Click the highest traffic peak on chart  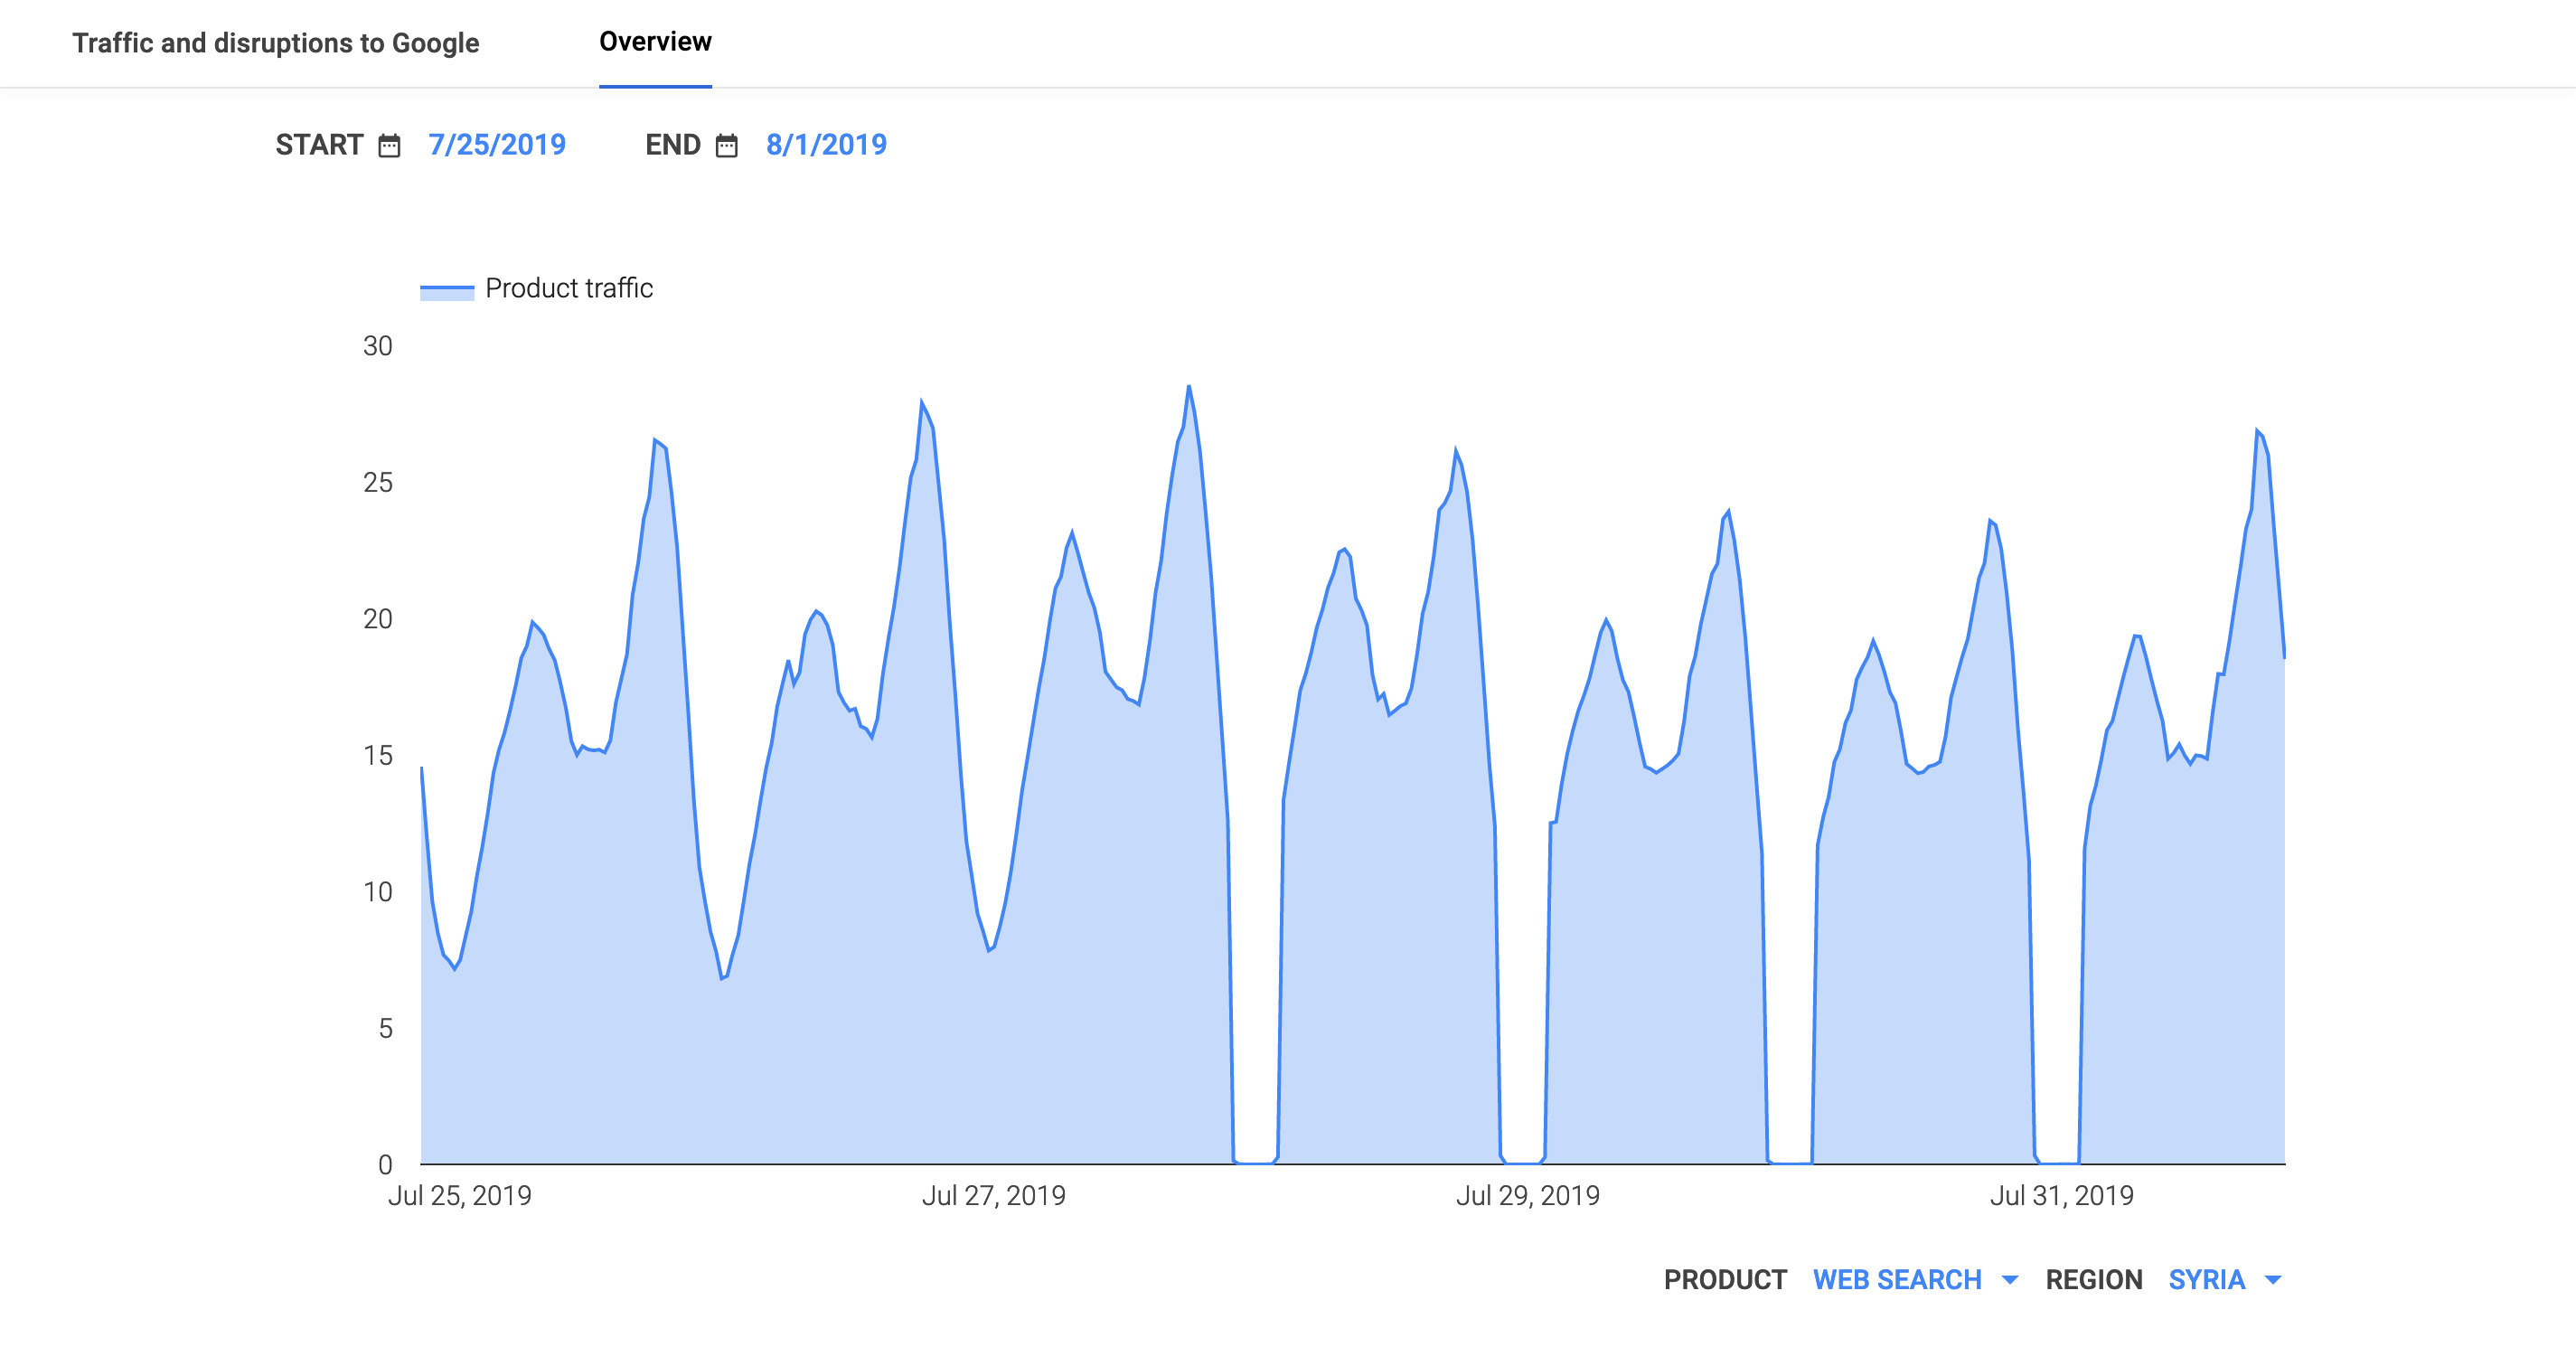(1188, 386)
